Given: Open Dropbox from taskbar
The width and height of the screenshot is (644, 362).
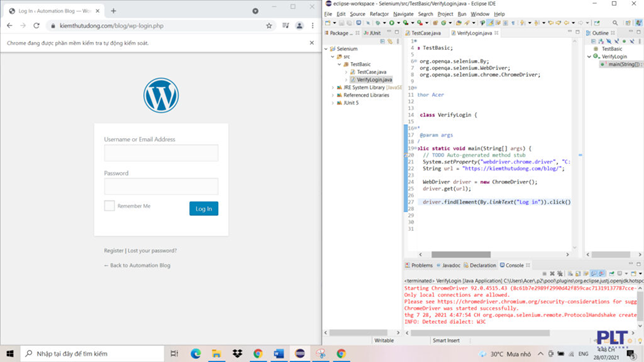Looking at the screenshot, I should click(237, 353).
